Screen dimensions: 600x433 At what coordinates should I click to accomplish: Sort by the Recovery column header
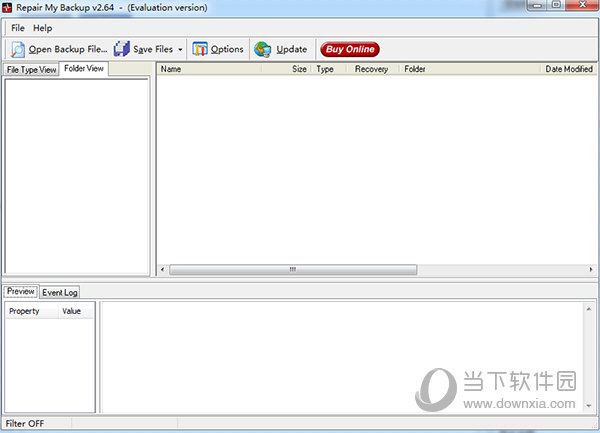[x=373, y=69]
